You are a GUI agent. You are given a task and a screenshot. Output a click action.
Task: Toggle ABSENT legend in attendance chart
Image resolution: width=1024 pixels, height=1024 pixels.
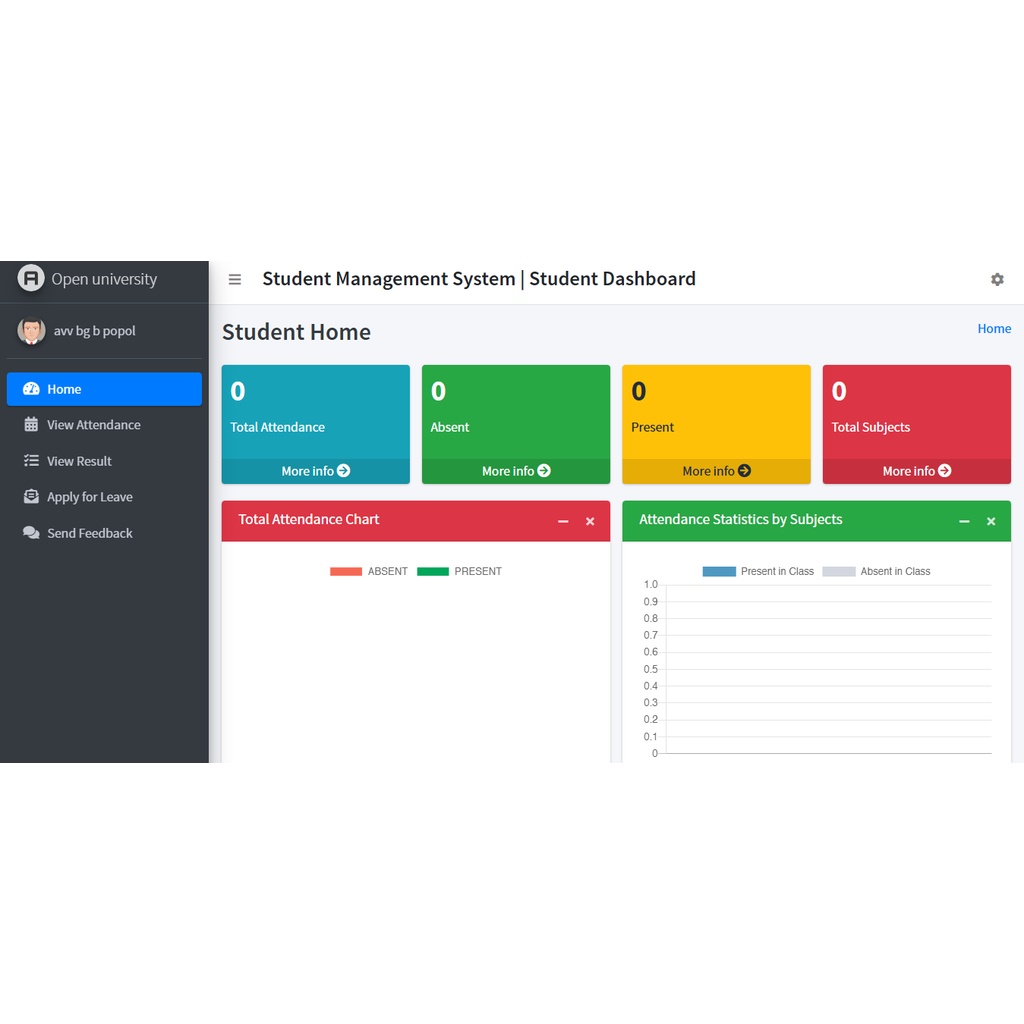pos(368,572)
